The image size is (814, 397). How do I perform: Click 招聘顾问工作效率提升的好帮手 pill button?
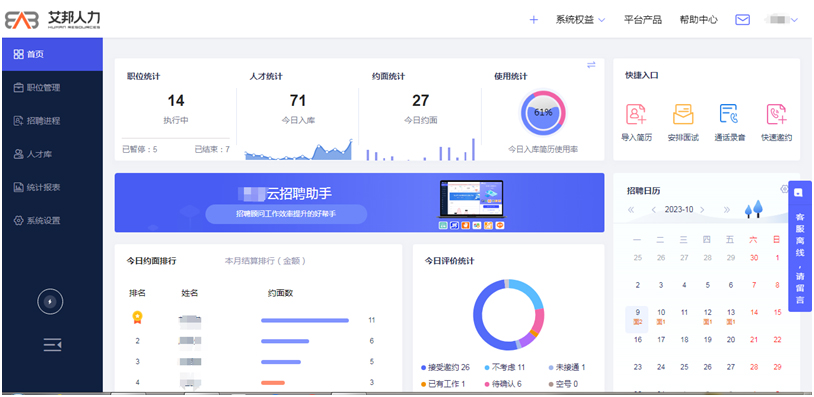coord(286,214)
